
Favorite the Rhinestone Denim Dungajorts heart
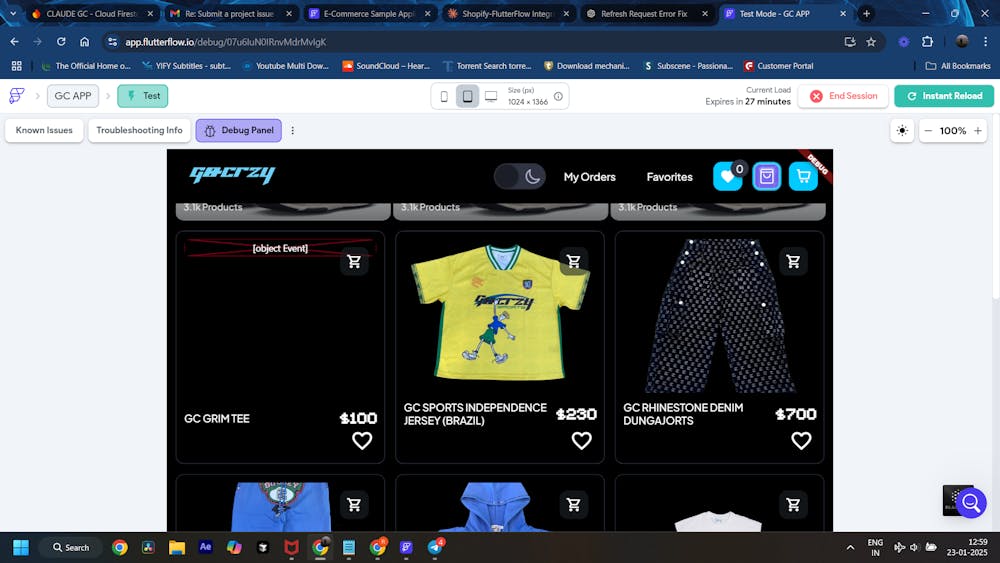click(x=802, y=441)
